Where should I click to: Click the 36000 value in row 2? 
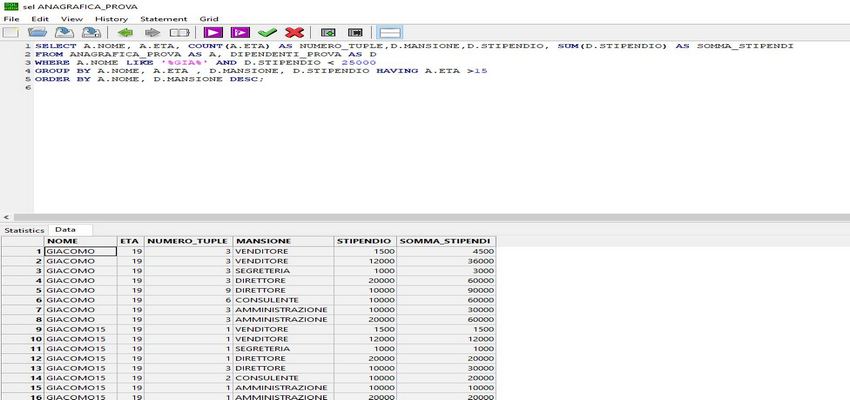click(447, 261)
